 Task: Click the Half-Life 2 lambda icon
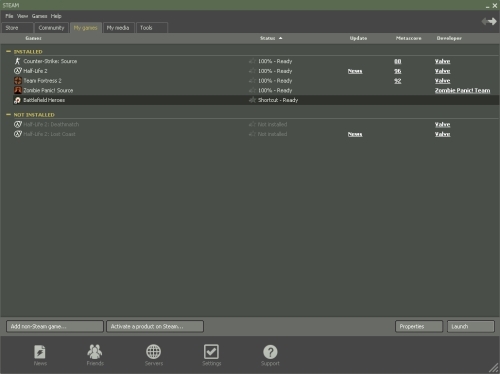click(18, 71)
